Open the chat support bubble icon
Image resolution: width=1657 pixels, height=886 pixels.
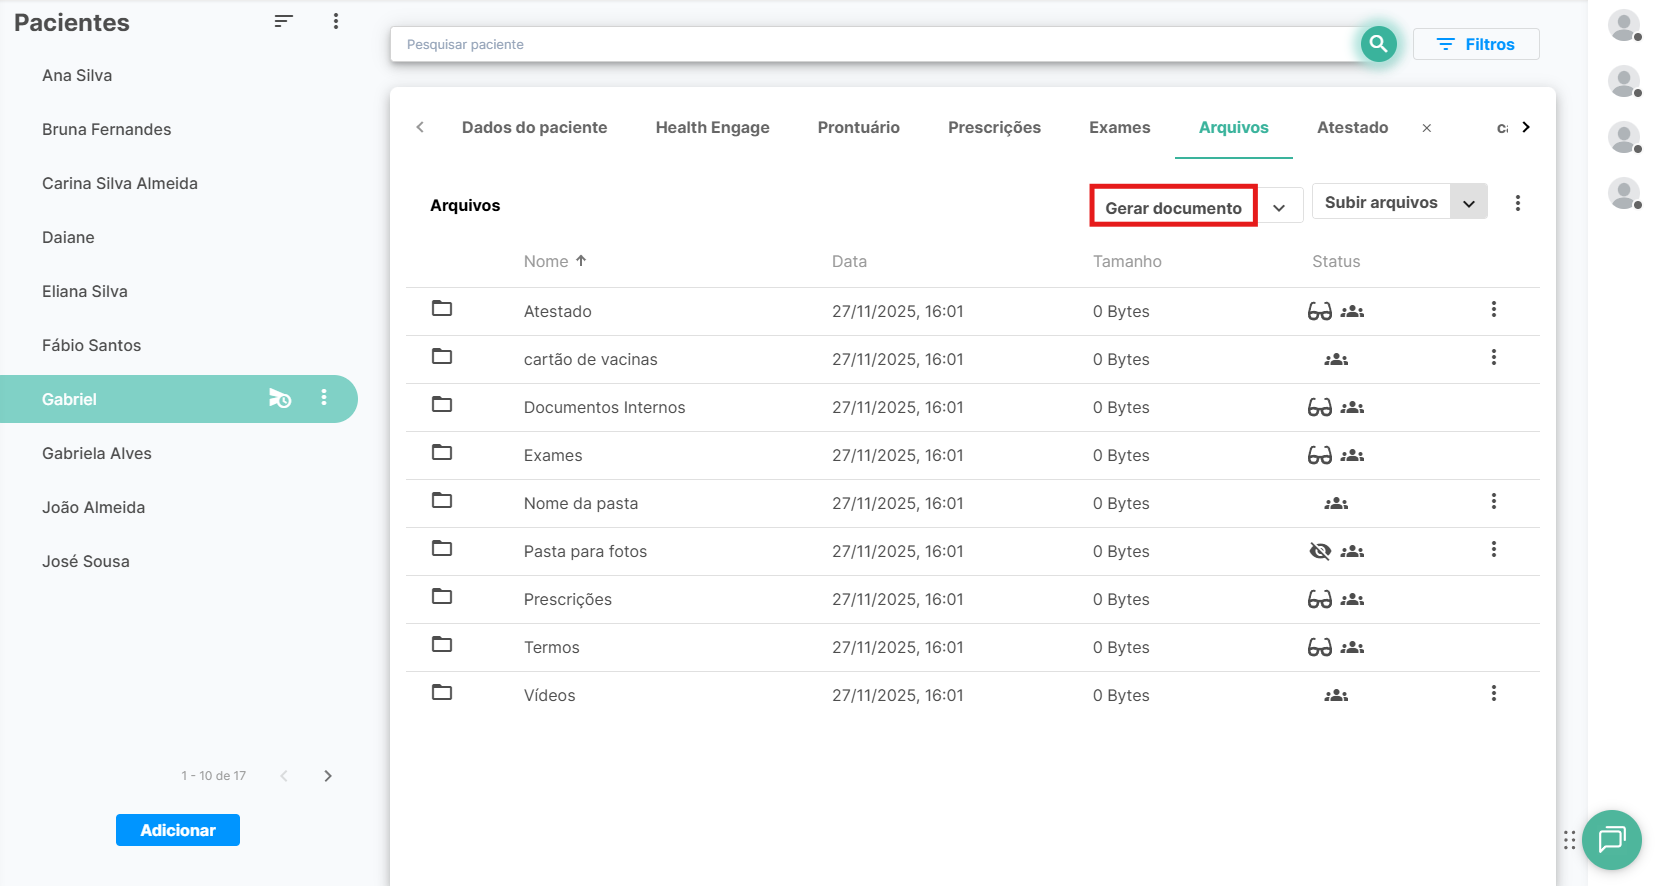click(1611, 839)
